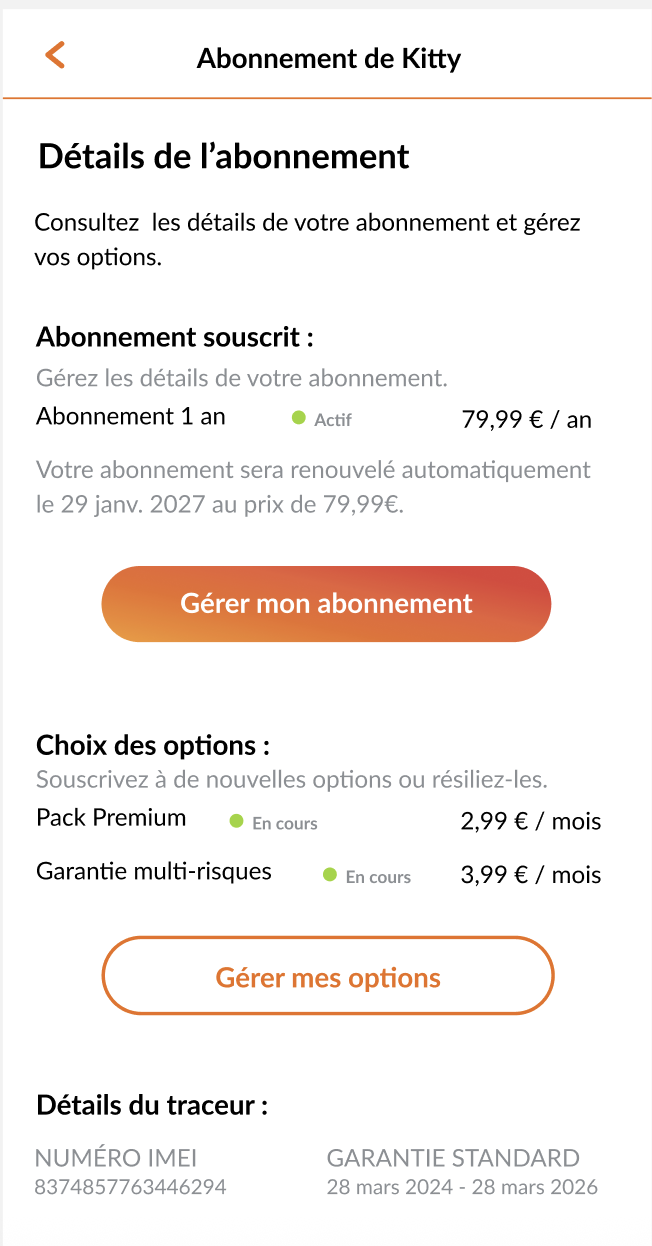Screen dimensions: 652x1246
Task: Select the Abonnement 1 an label
Action: point(131,417)
